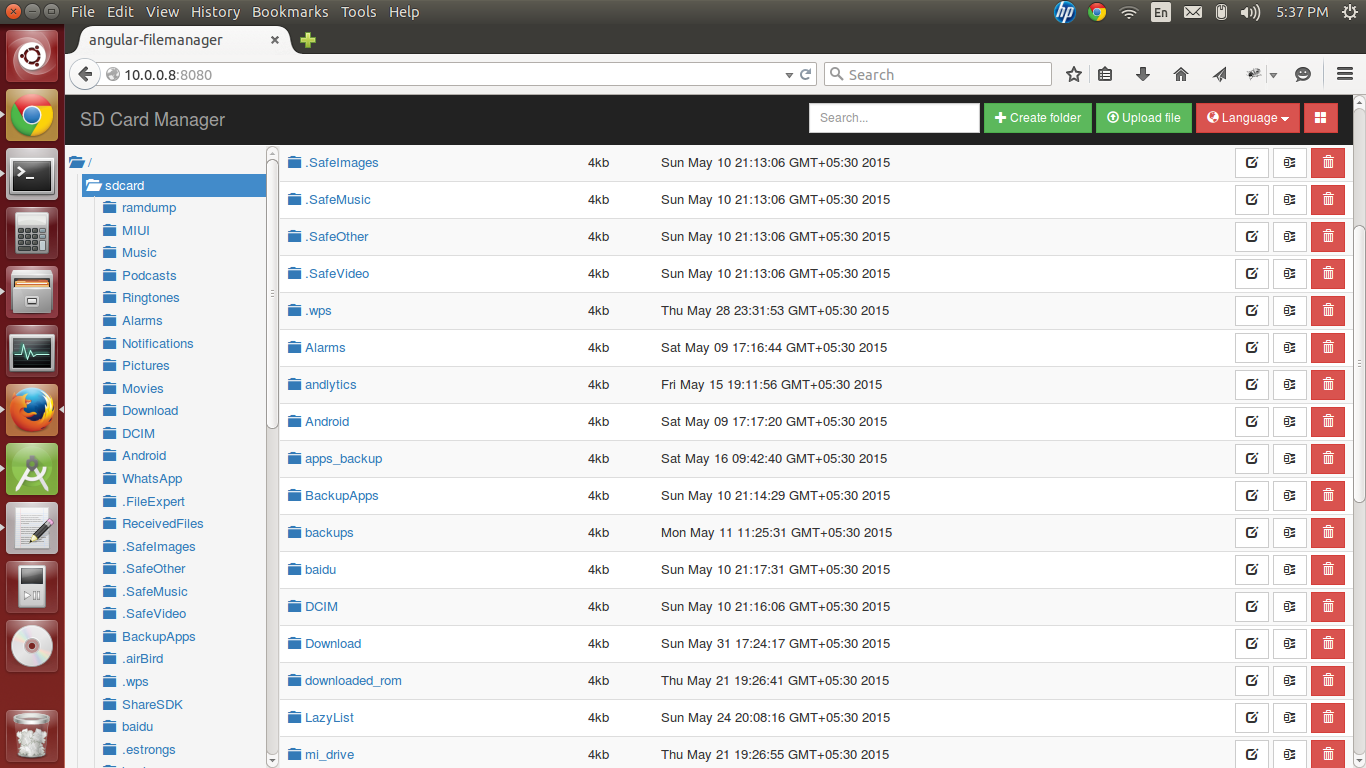Open Terminal from the Ubuntu launcher
Screen dimensions: 1366x768
(33, 176)
